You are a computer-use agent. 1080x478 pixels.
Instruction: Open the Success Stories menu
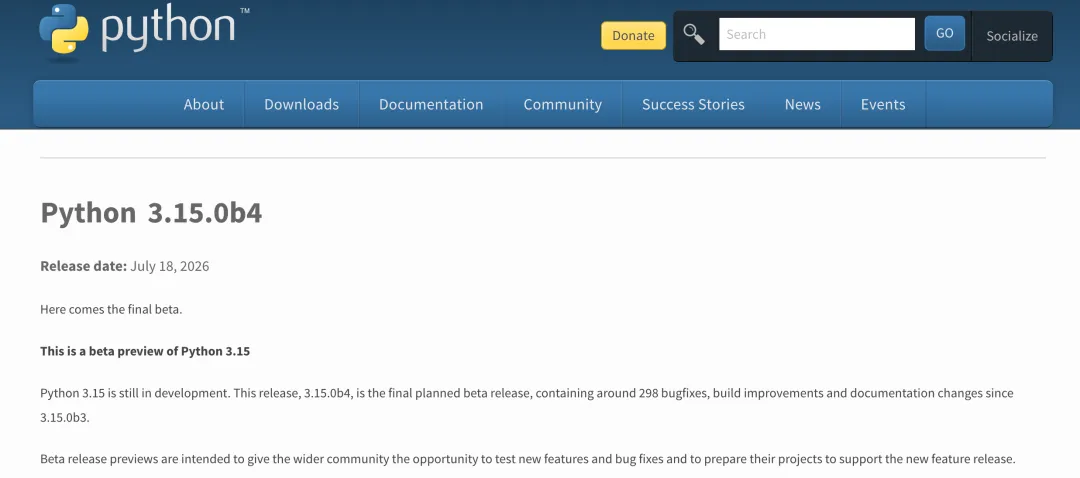click(x=693, y=104)
